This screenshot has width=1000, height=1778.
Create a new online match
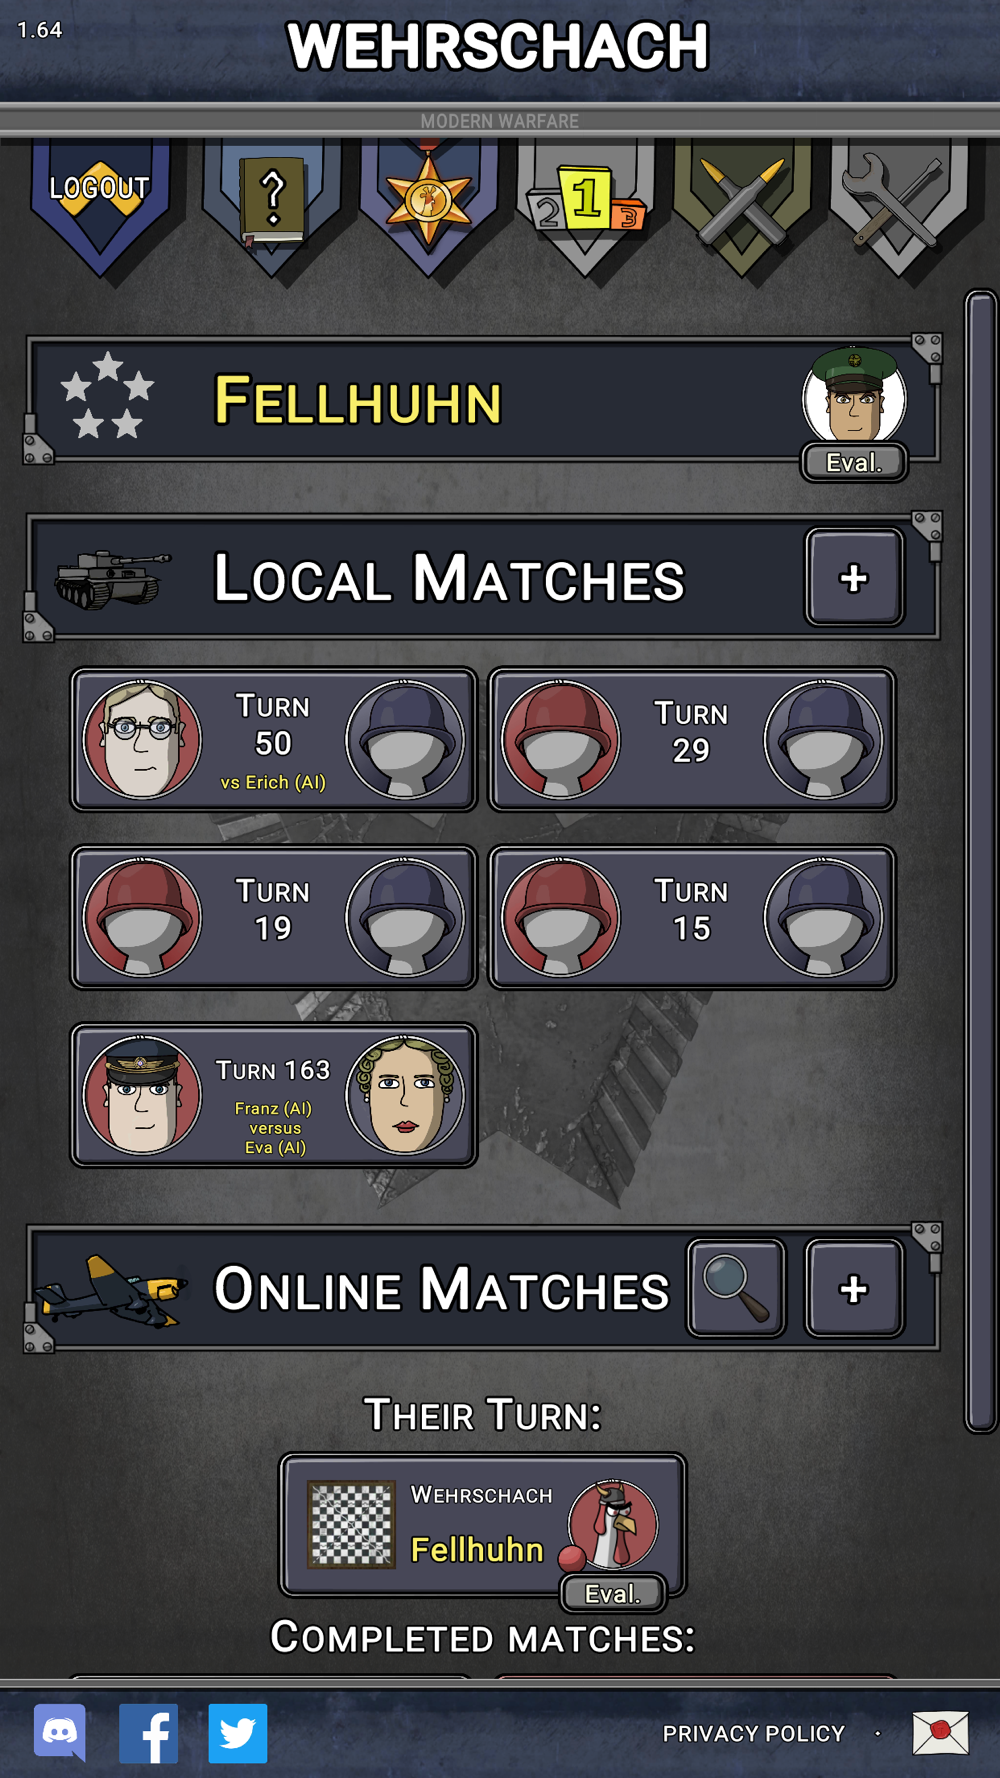(x=854, y=1288)
